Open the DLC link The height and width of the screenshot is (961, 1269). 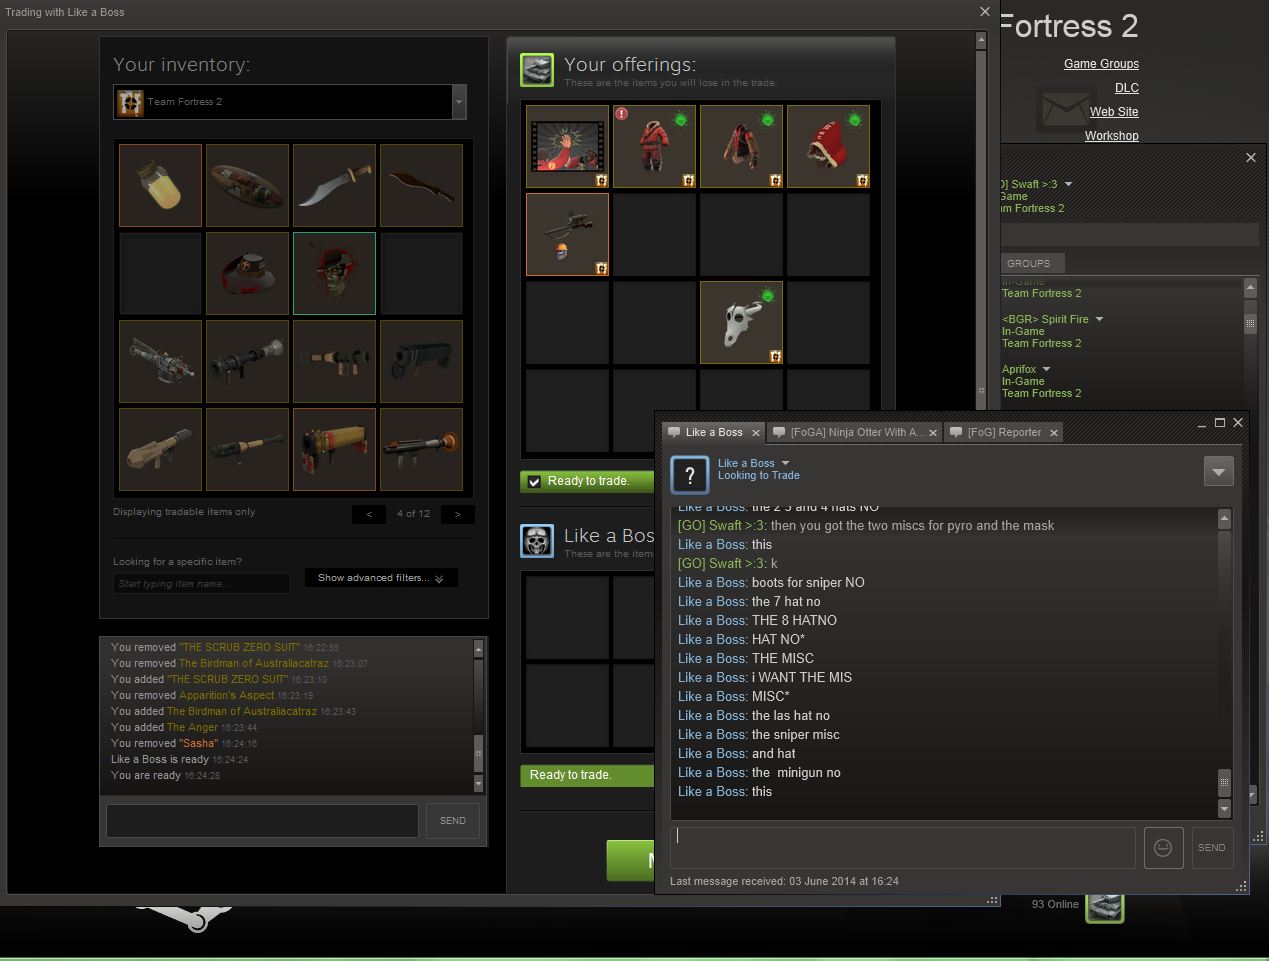pos(1127,88)
